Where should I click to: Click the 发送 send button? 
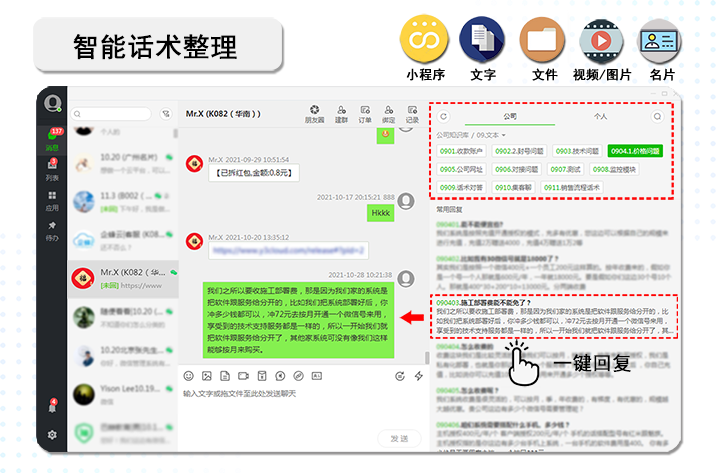point(399,439)
